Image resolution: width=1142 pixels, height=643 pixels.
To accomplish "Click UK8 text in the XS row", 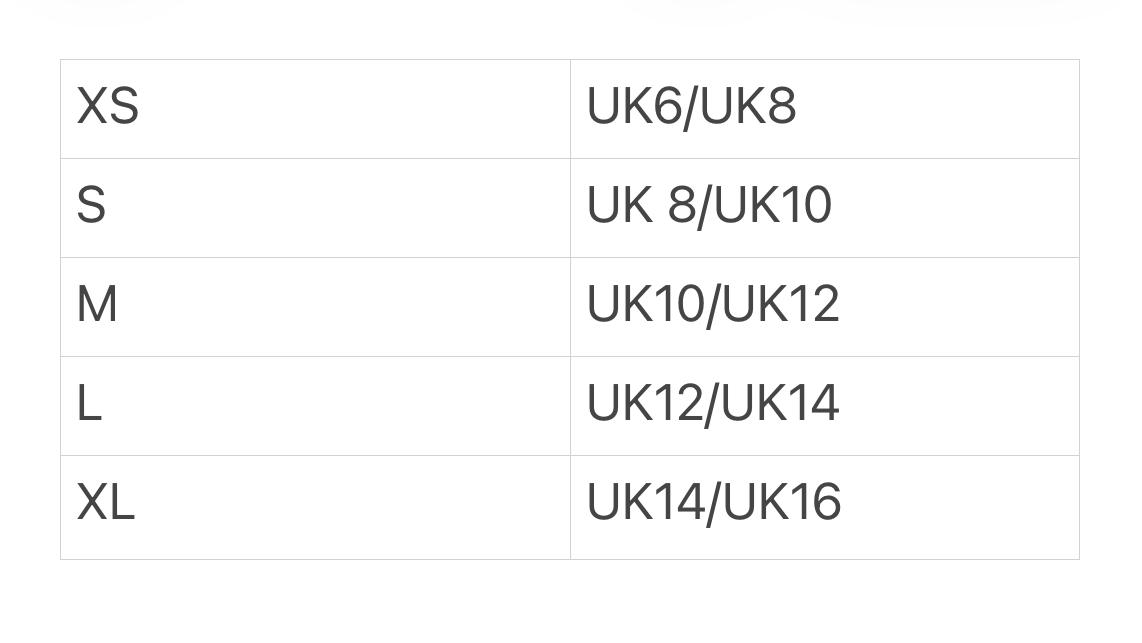I will [748, 106].
